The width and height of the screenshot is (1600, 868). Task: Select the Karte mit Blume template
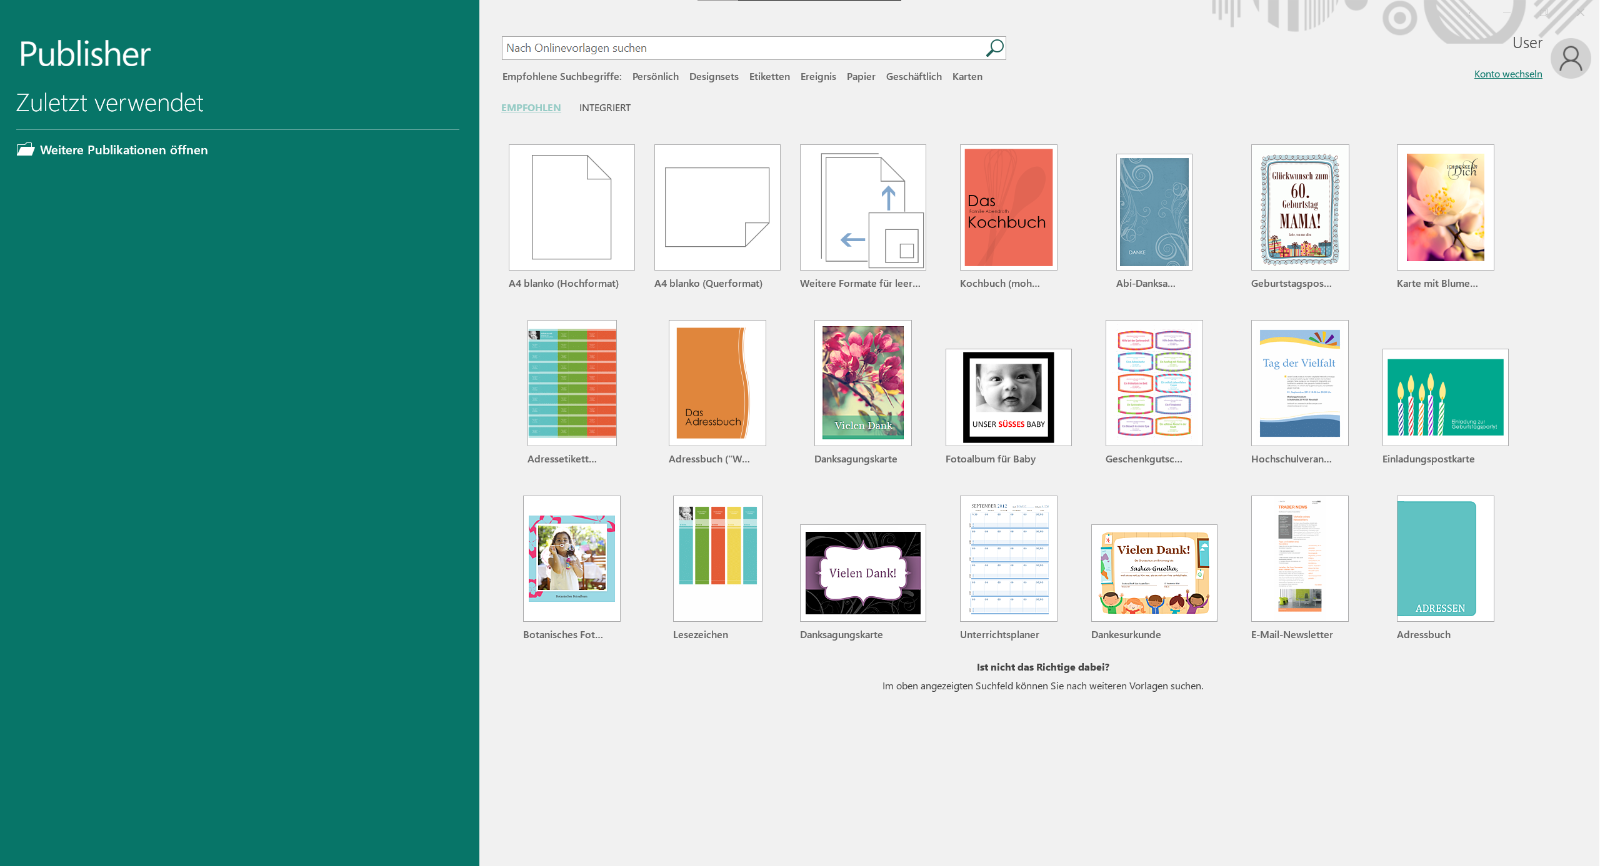(1446, 208)
